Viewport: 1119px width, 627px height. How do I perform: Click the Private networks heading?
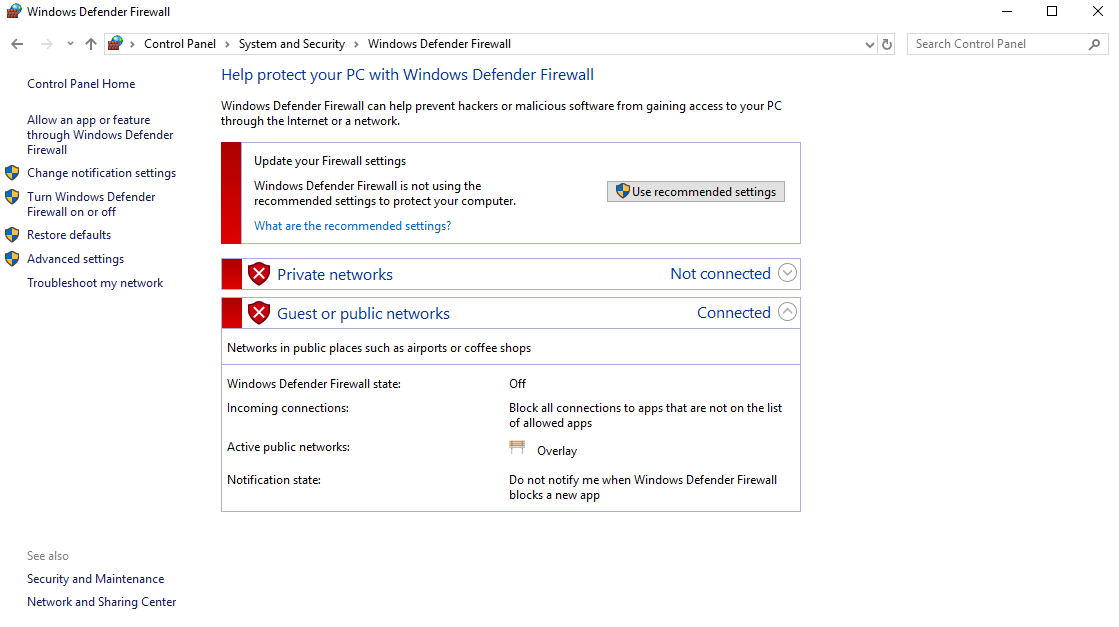(335, 275)
